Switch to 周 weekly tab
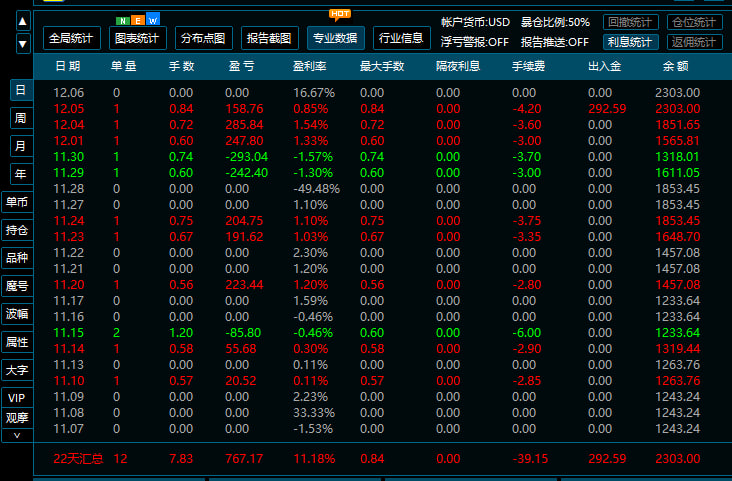The height and width of the screenshot is (481, 732). click(x=21, y=118)
